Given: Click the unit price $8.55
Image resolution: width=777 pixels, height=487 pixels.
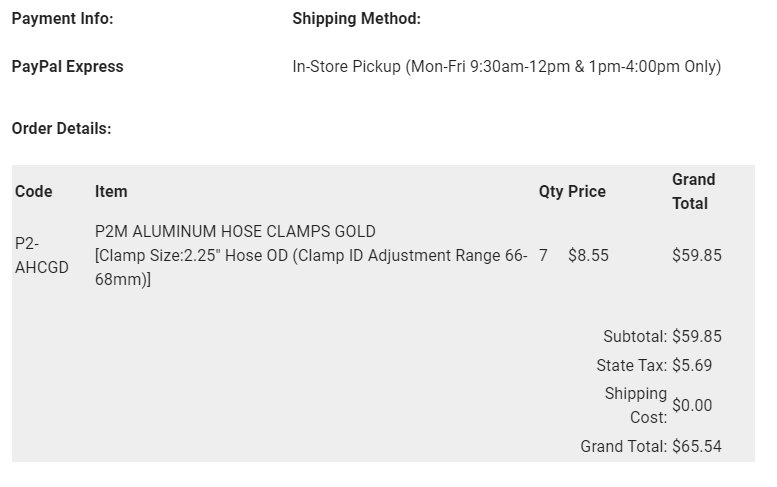Looking at the screenshot, I should point(588,255).
